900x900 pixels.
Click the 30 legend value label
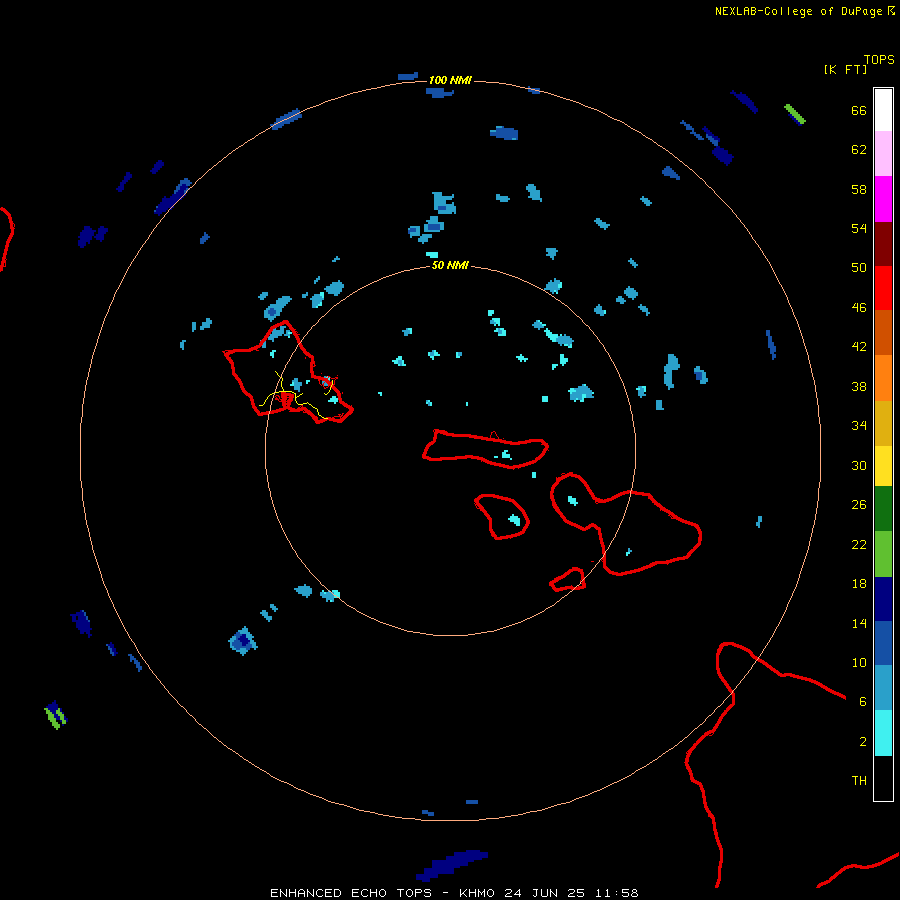tap(859, 465)
